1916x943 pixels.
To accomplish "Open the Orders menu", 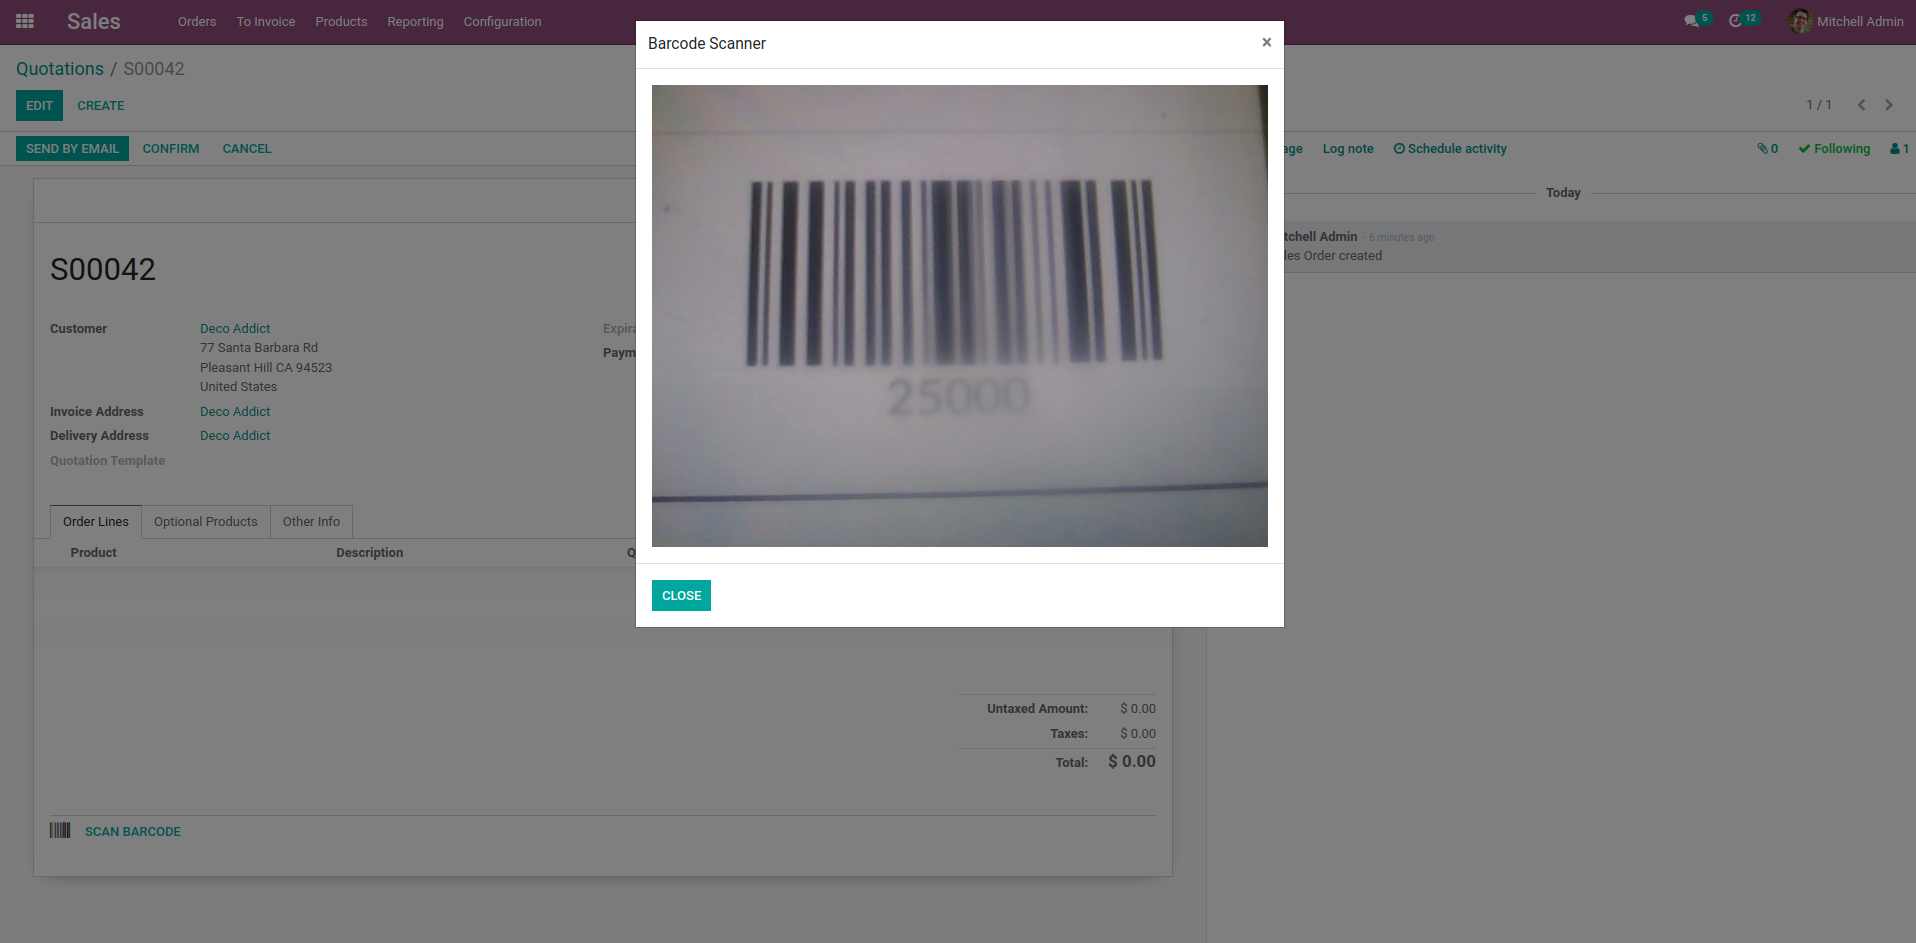I will click(197, 21).
